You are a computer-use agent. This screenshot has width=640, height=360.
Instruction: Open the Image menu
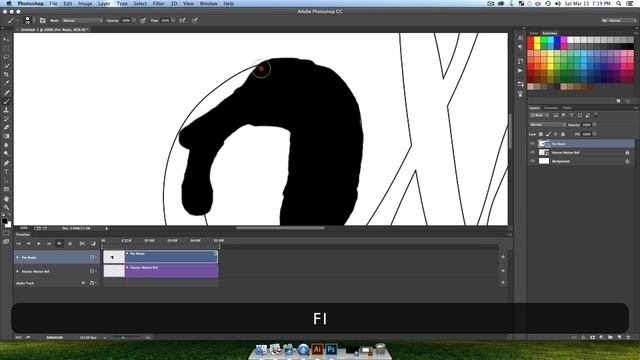point(84,3)
